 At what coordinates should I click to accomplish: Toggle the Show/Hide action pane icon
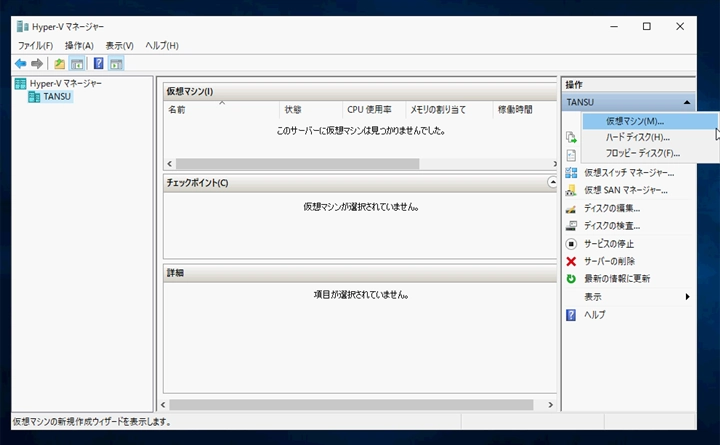coord(116,63)
